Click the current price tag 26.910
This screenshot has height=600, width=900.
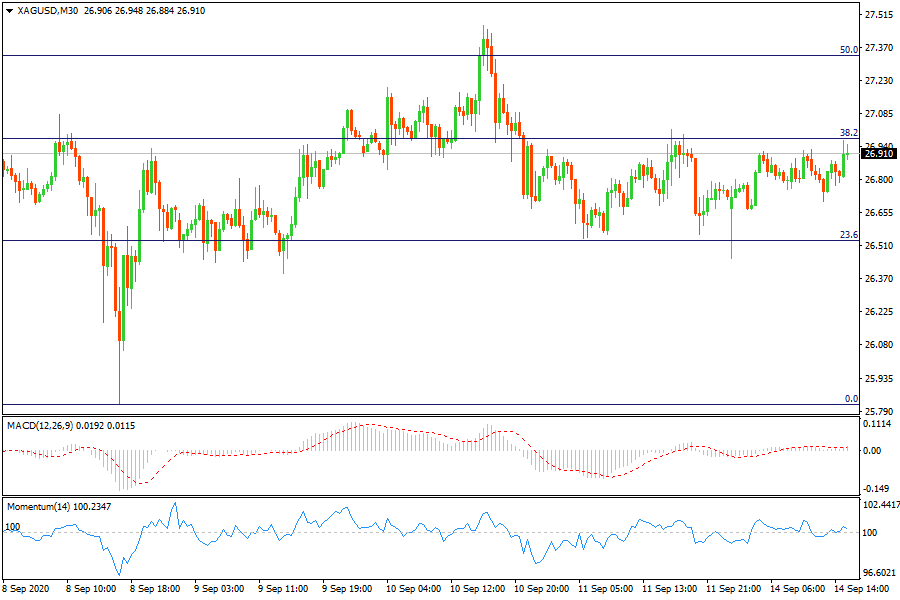click(878, 154)
